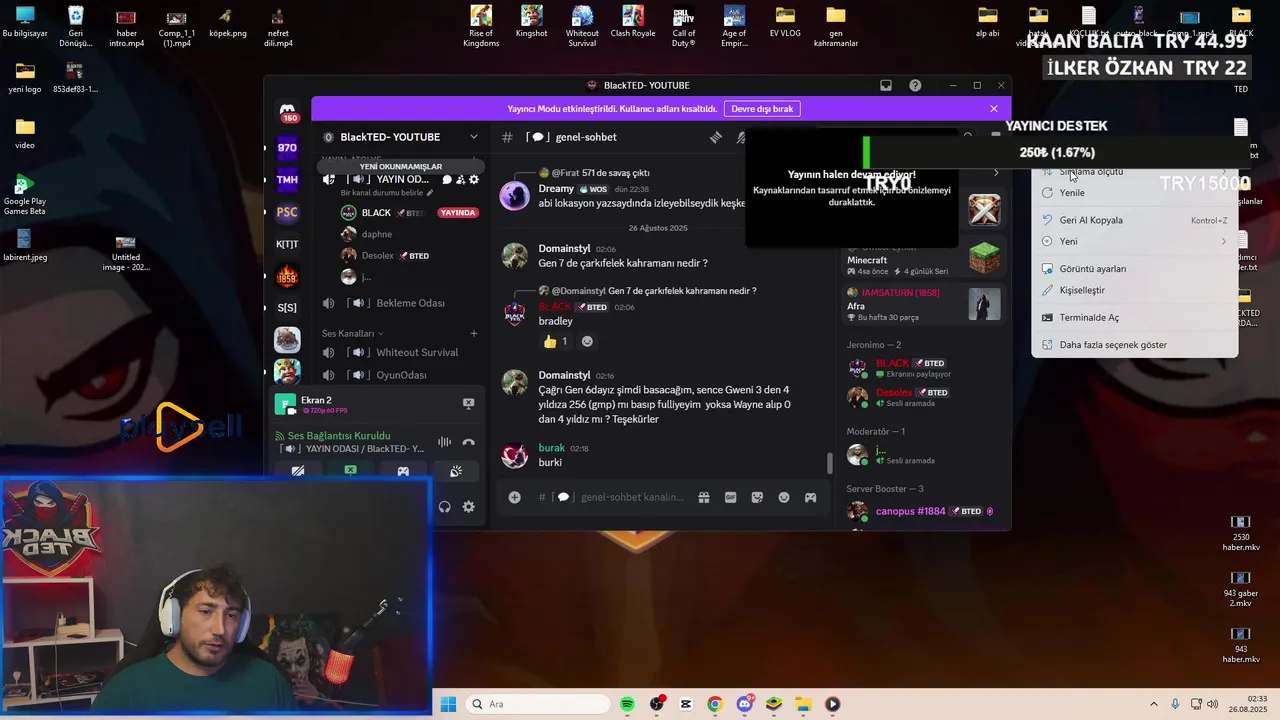Open Afra listening activity card
Viewport: 1280px width, 720px height.
point(923,304)
